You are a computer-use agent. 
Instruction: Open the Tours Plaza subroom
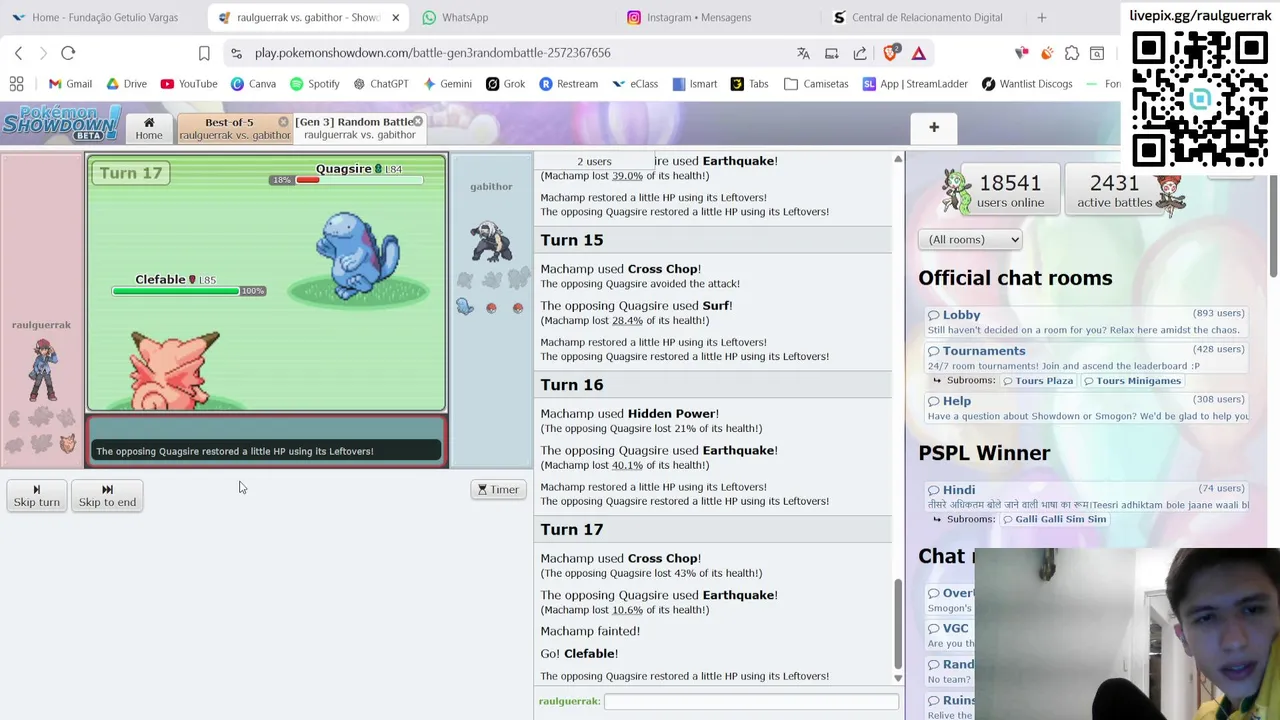tap(1038, 381)
